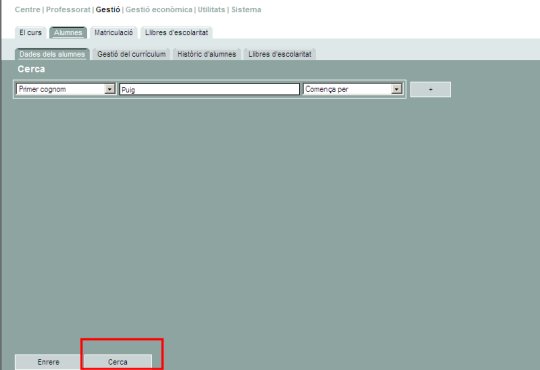The width and height of the screenshot is (540, 370).
Task: Select the Gestió top menu
Action: click(108, 10)
